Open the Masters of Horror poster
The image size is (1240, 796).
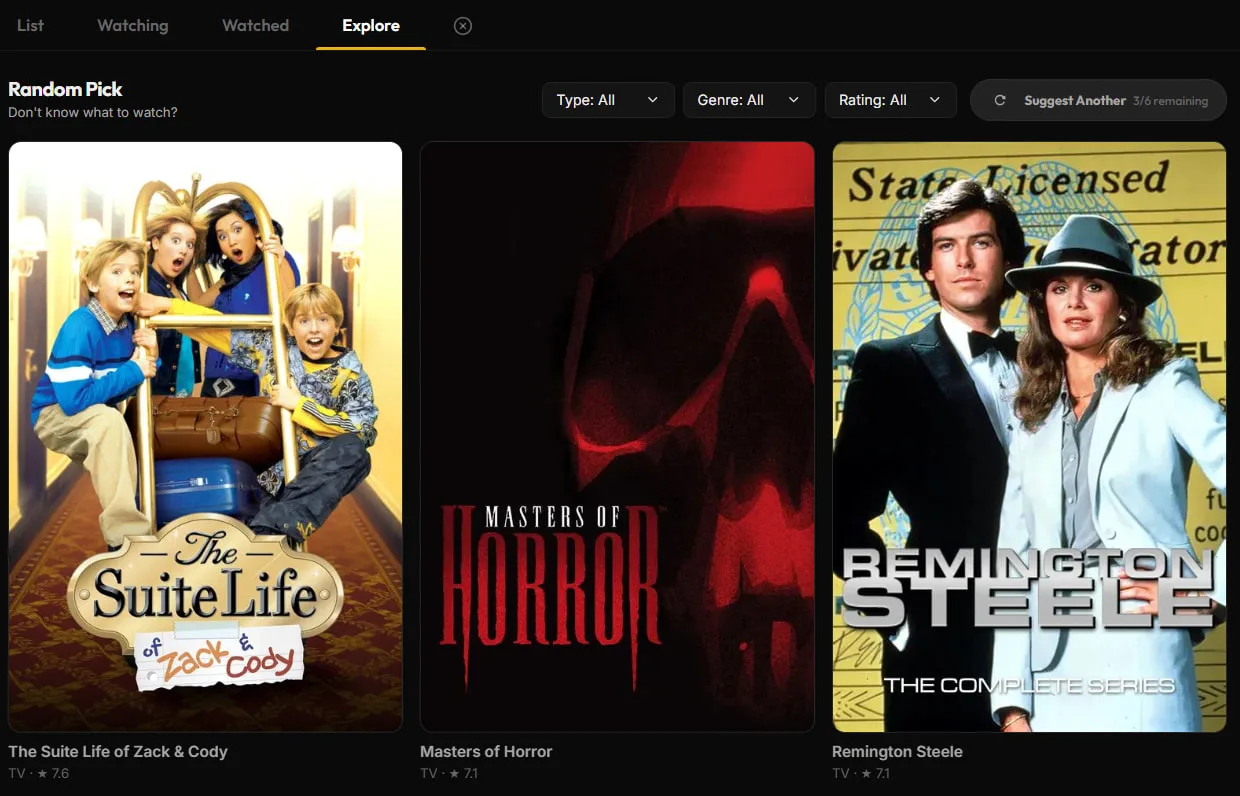click(617, 436)
